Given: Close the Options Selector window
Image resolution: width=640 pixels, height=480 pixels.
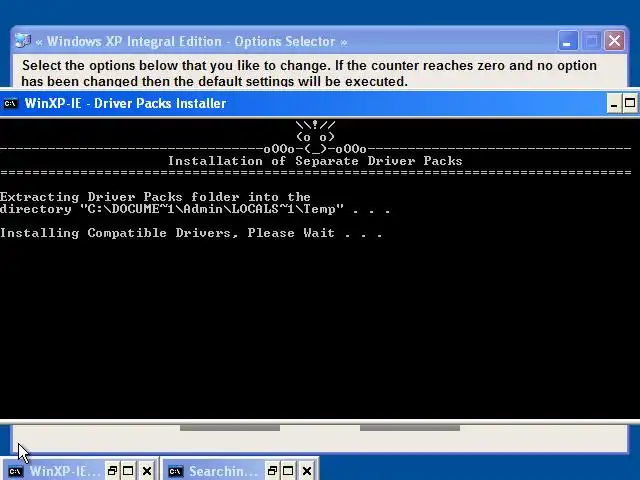Looking at the screenshot, I should tap(615, 41).
